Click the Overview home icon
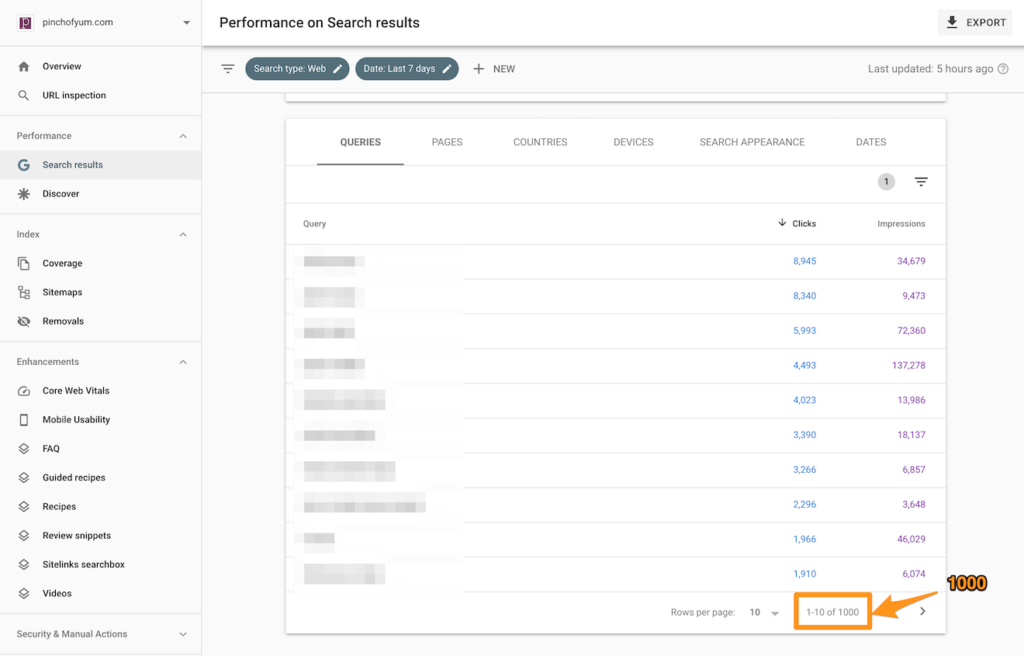1024x656 pixels. [x=24, y=66]
